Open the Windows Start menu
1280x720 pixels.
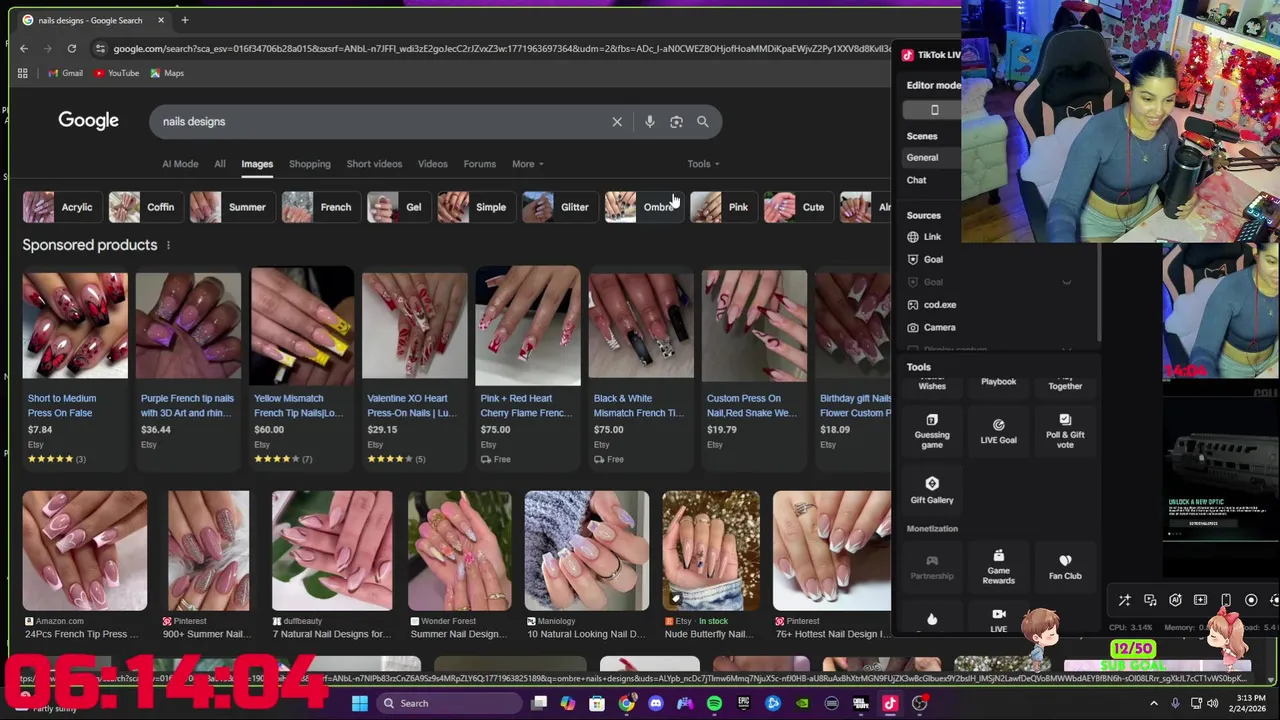[x=359, y=703]
